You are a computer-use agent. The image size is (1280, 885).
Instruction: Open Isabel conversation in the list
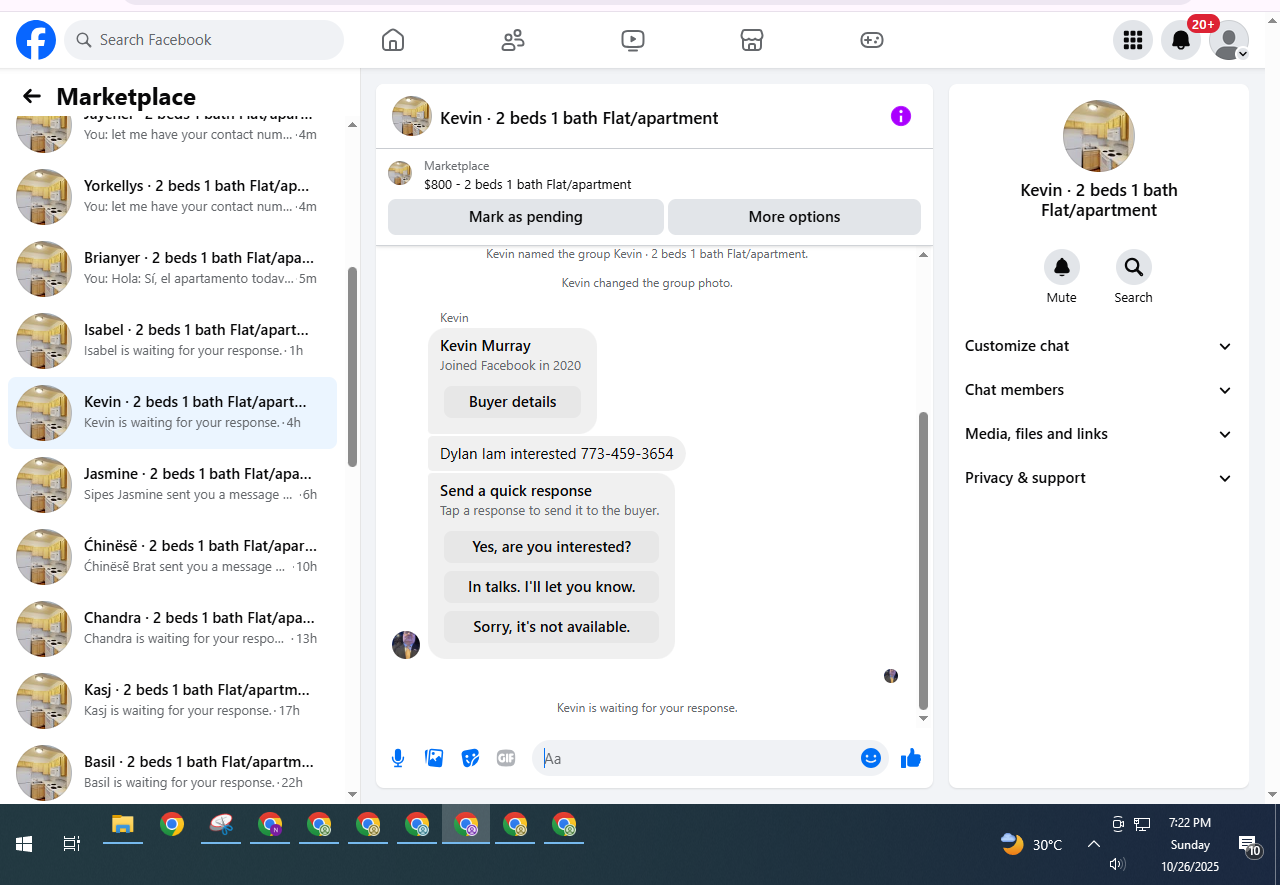pos(172,341)
